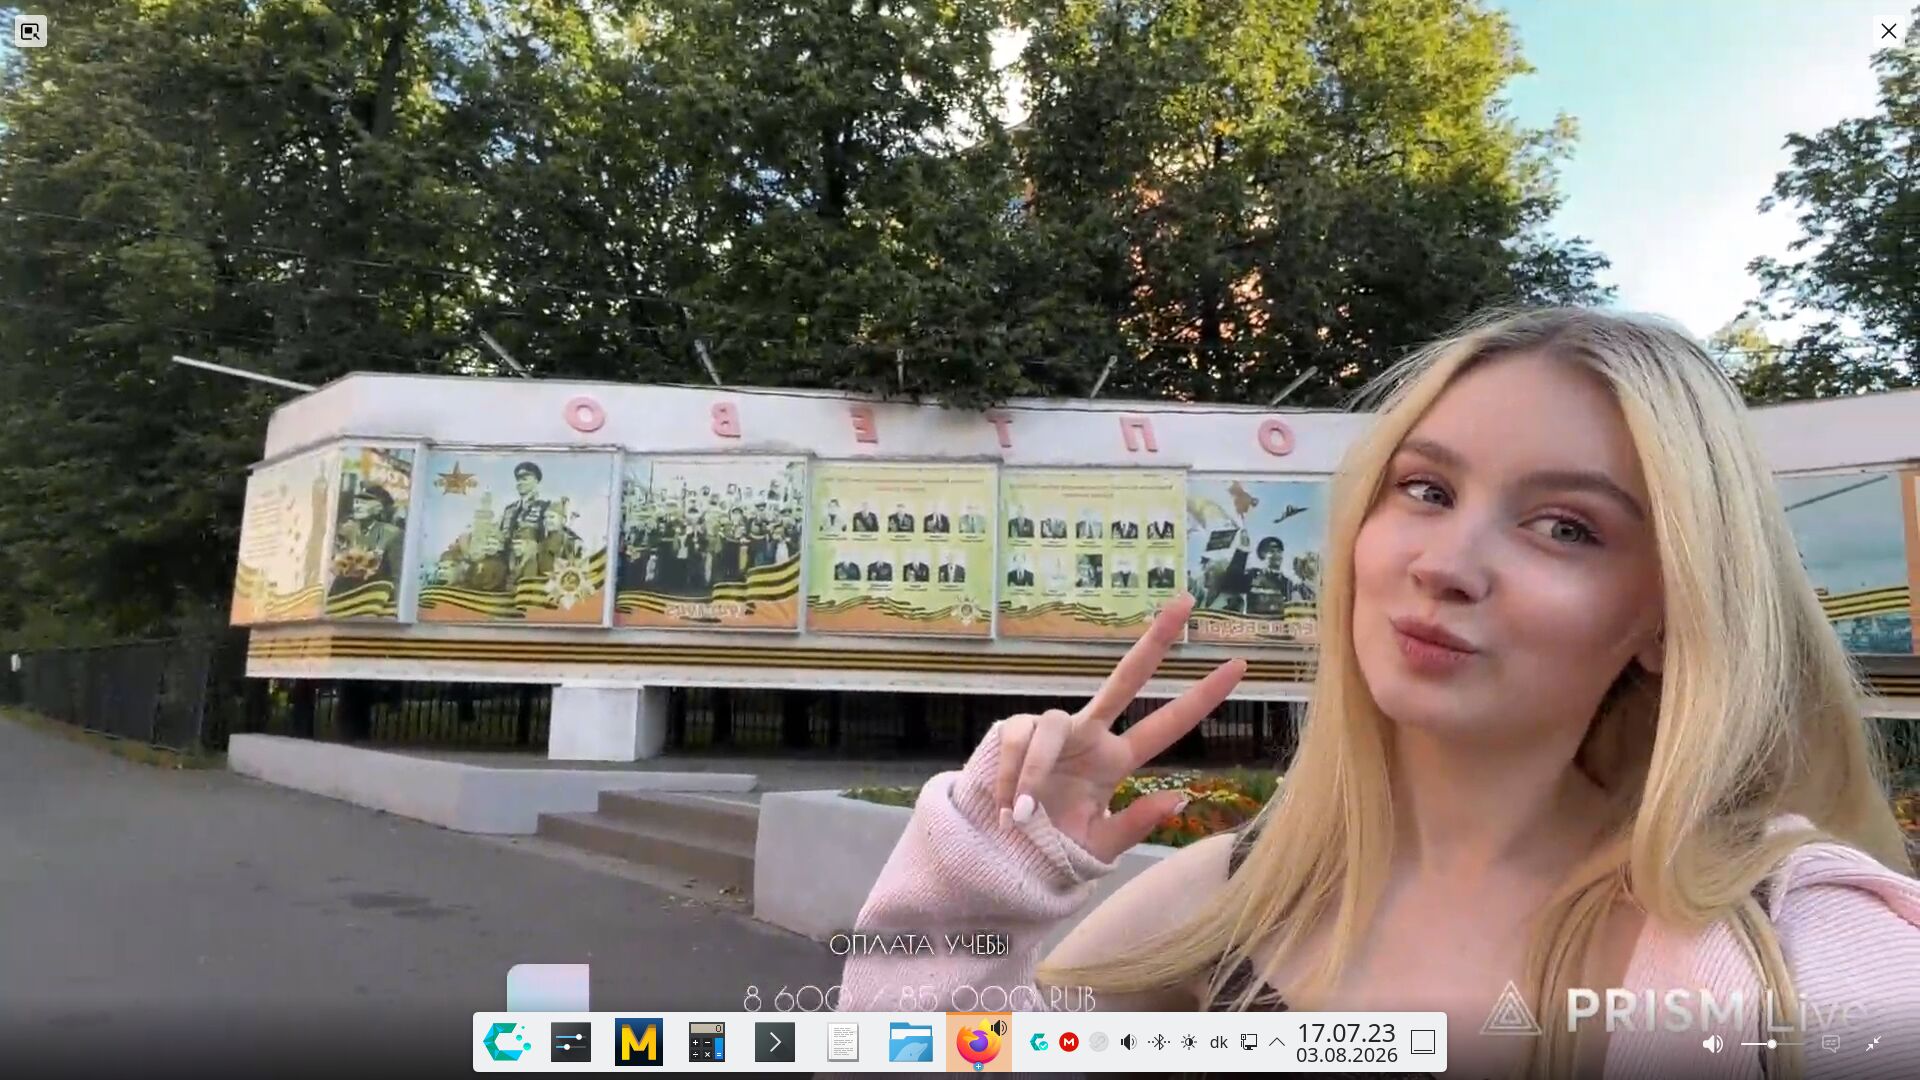Image resolution: width=1920 pixels, height=1080 pixels.
Task: Click the green checkmark tray icon
Action: click(x=1039, y=1042)
